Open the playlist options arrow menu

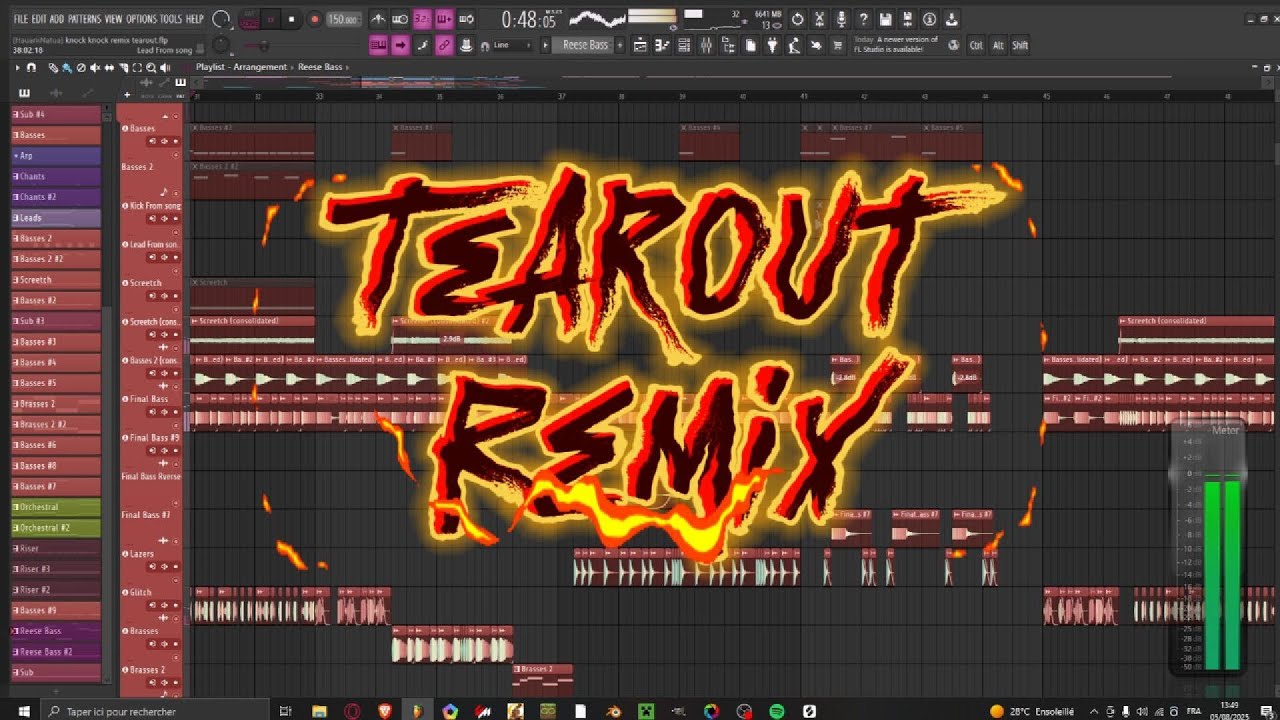click(x=17, y=67)
